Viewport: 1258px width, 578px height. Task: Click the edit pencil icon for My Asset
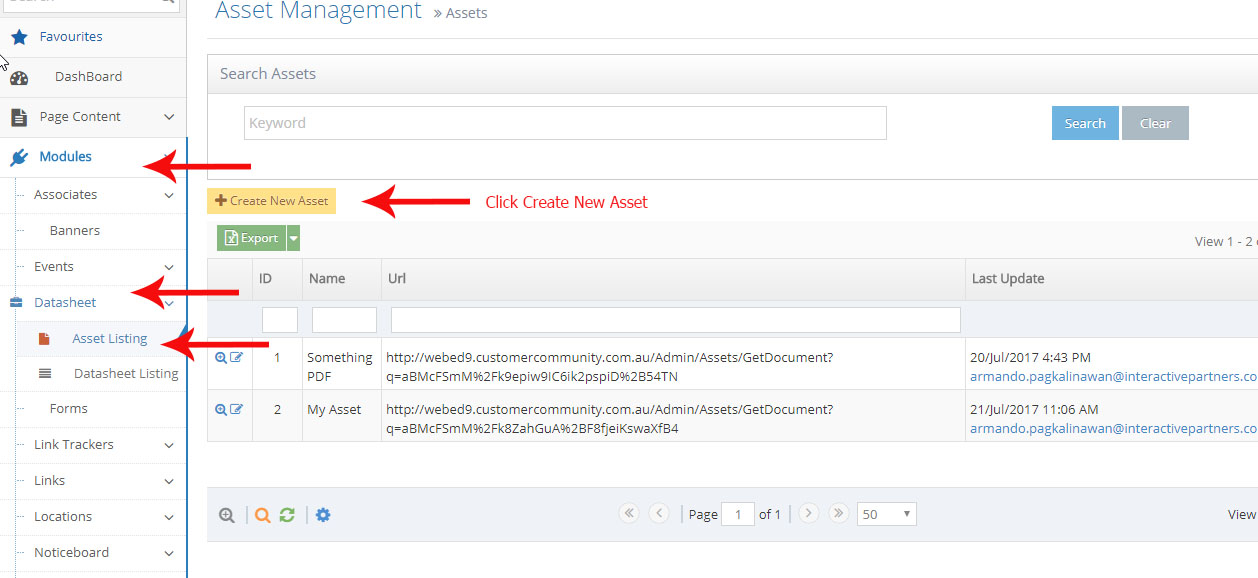pyautogui.click(x=237, y=408)
